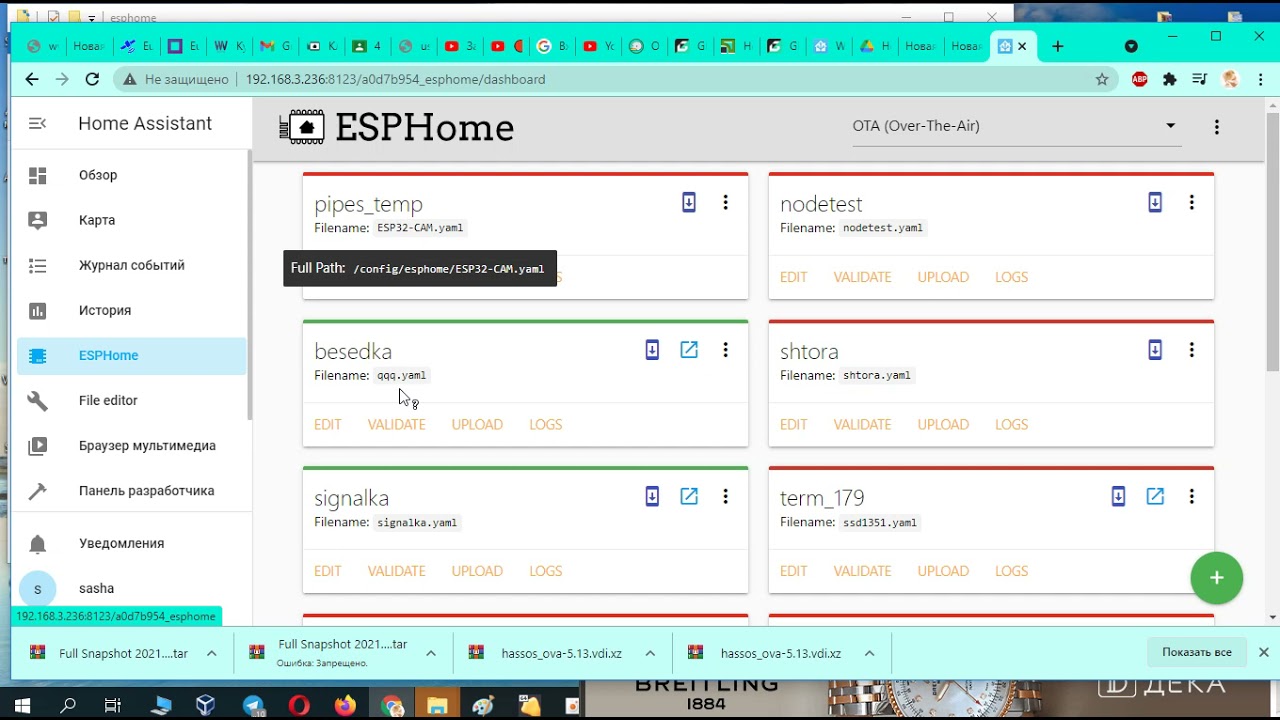The image size is (1280, 720).
Task: Open Карта in the sidebar
Action: tap(131, 220)
